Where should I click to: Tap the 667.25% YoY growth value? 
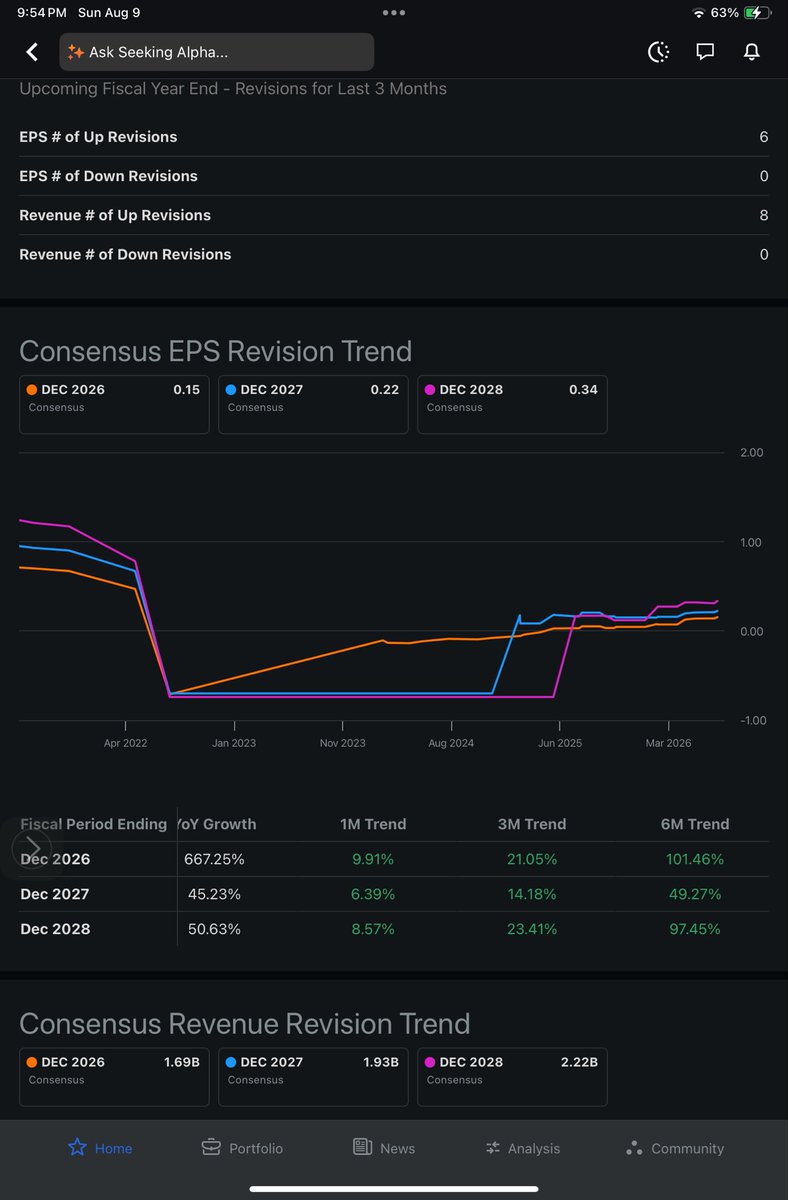(214, 859)
